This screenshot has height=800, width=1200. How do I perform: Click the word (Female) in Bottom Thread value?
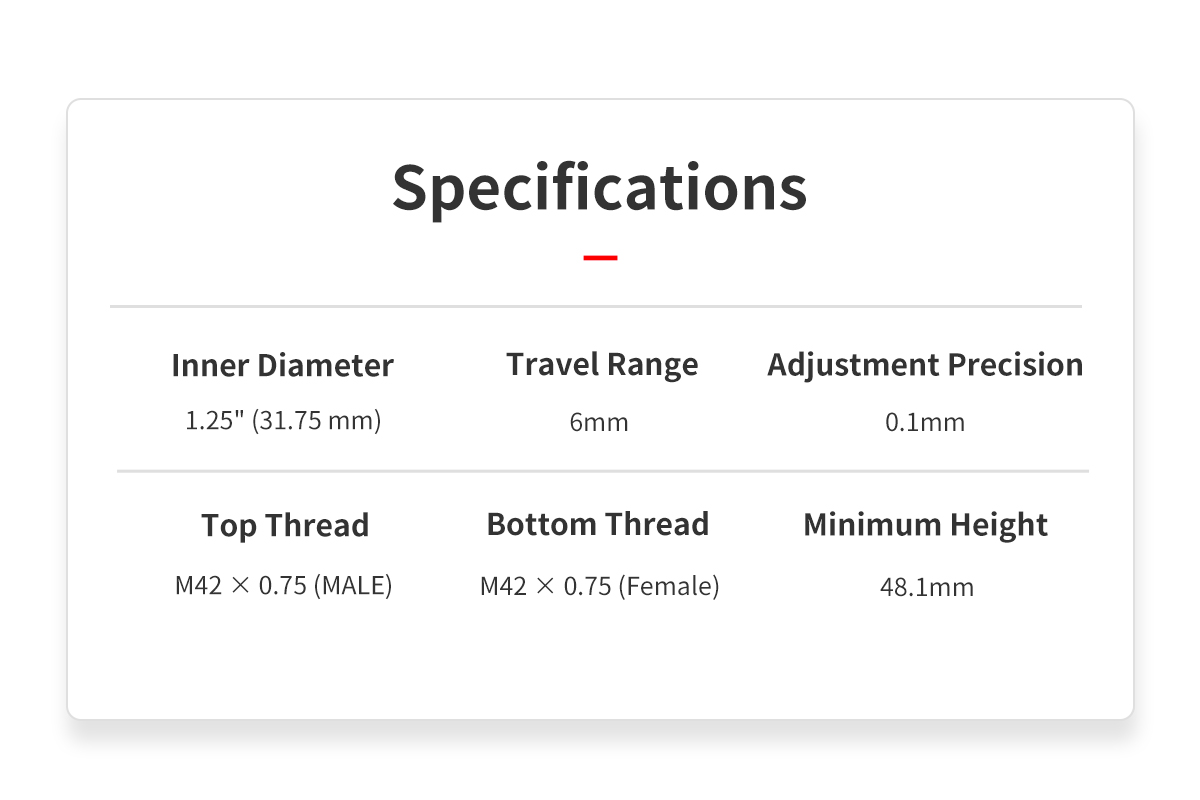[669, 586]
